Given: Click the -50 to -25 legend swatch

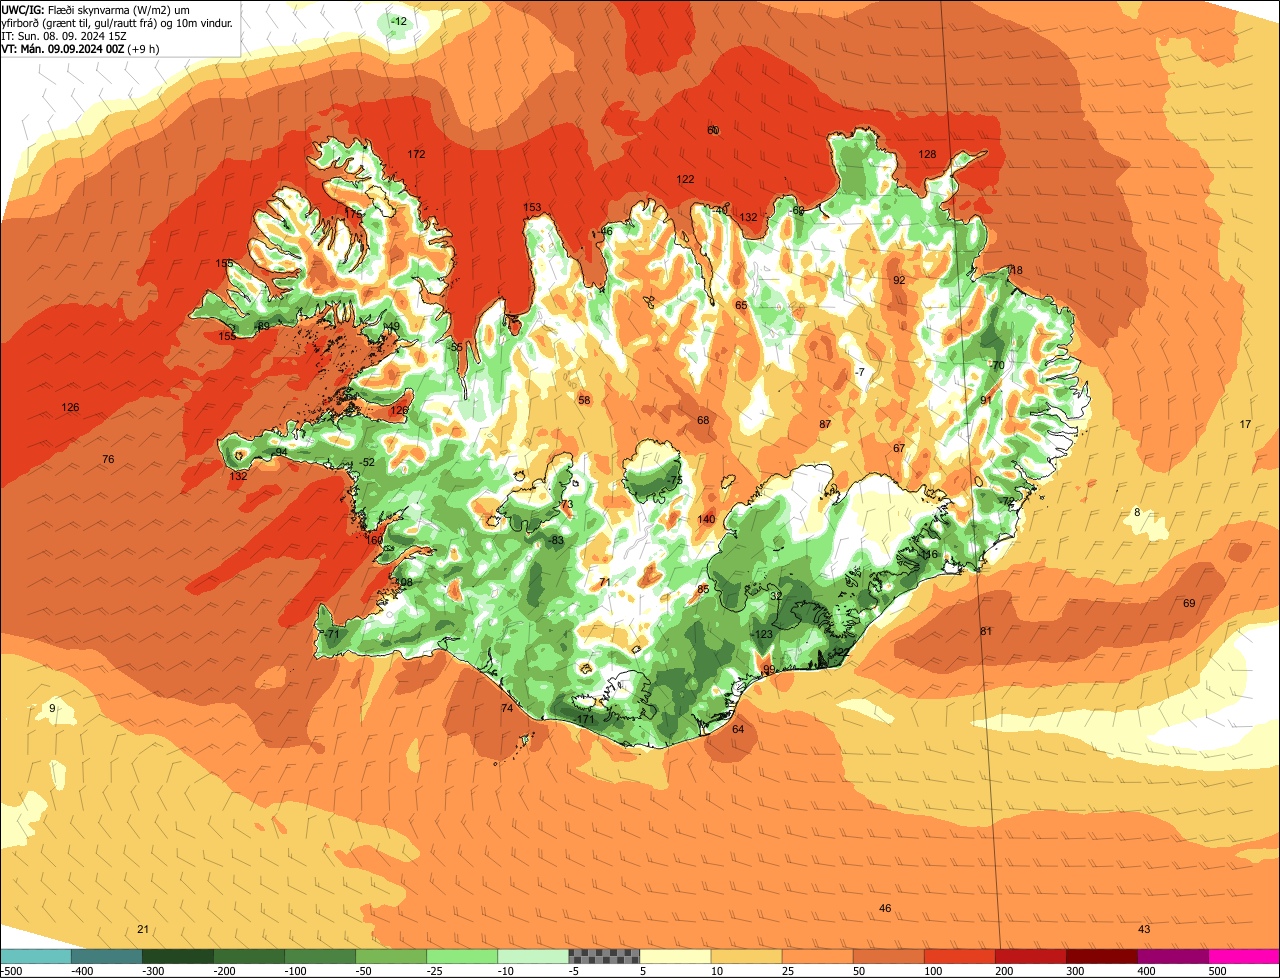Looking at the screenshot, I should tap(391, 956).
